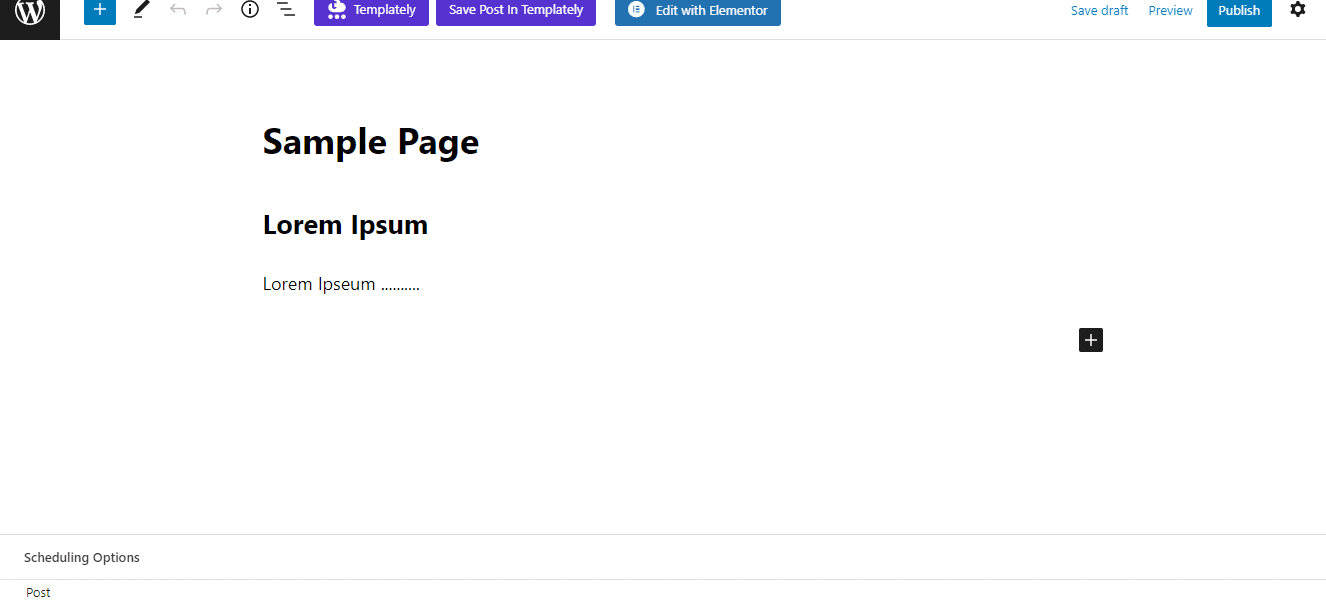This screenshot has width=1326, height=602.
Task: Open the Preview options
Action: (x=1170, y=10)
